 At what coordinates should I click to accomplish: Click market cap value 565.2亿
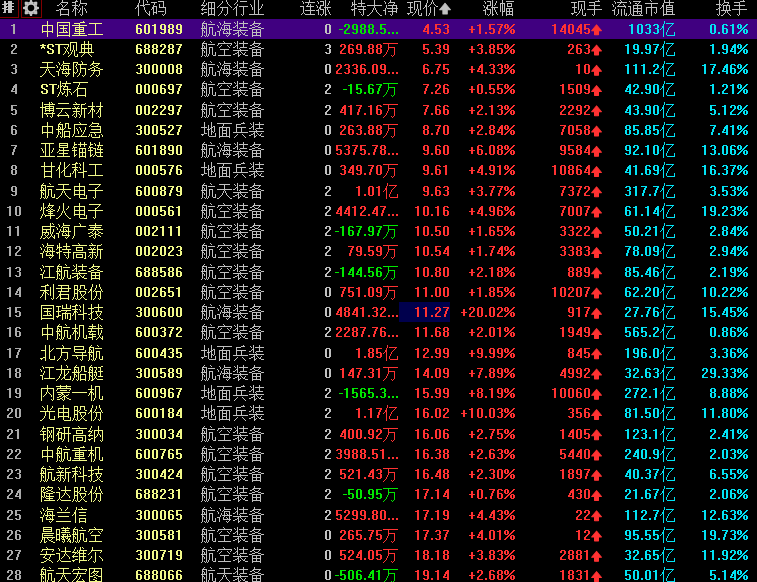pyautogui.click(x=649, y=333)
